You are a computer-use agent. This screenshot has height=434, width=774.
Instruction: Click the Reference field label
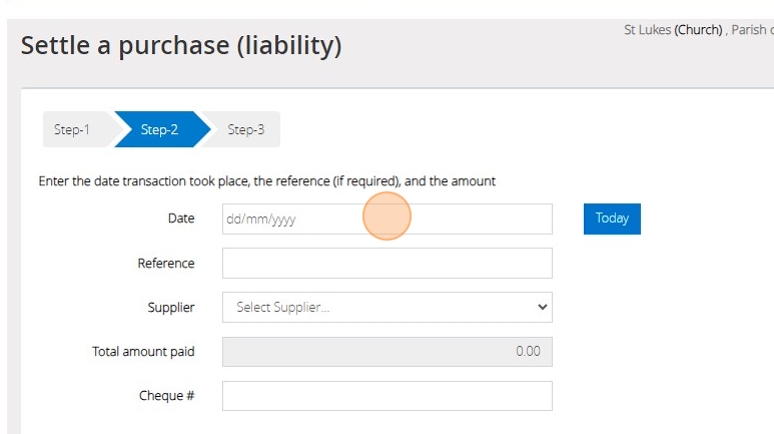pos(166,263)
